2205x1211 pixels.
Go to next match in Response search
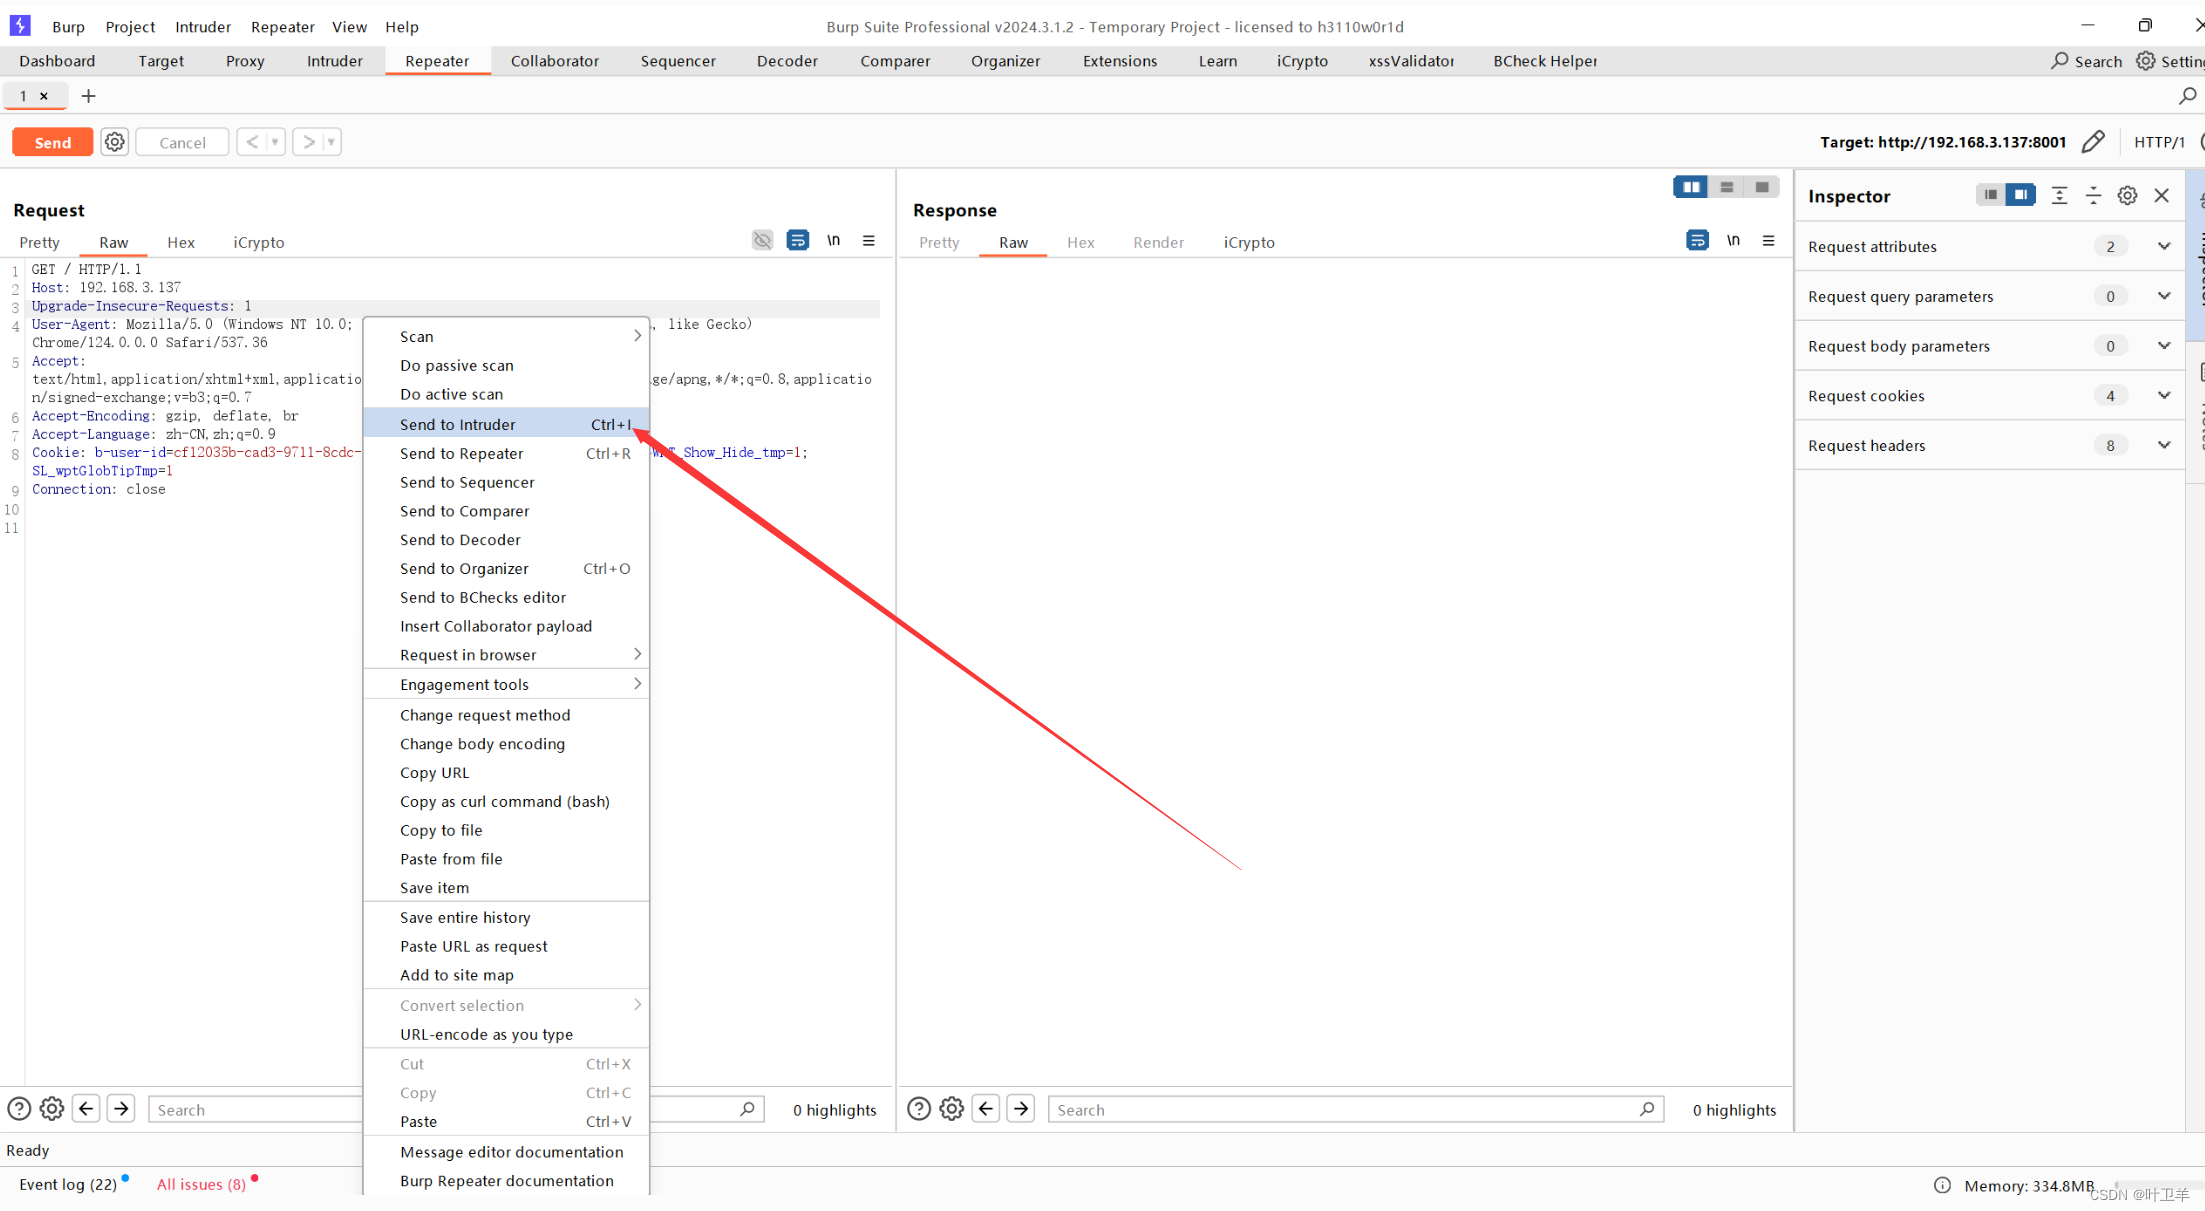click(1021, 1108)
